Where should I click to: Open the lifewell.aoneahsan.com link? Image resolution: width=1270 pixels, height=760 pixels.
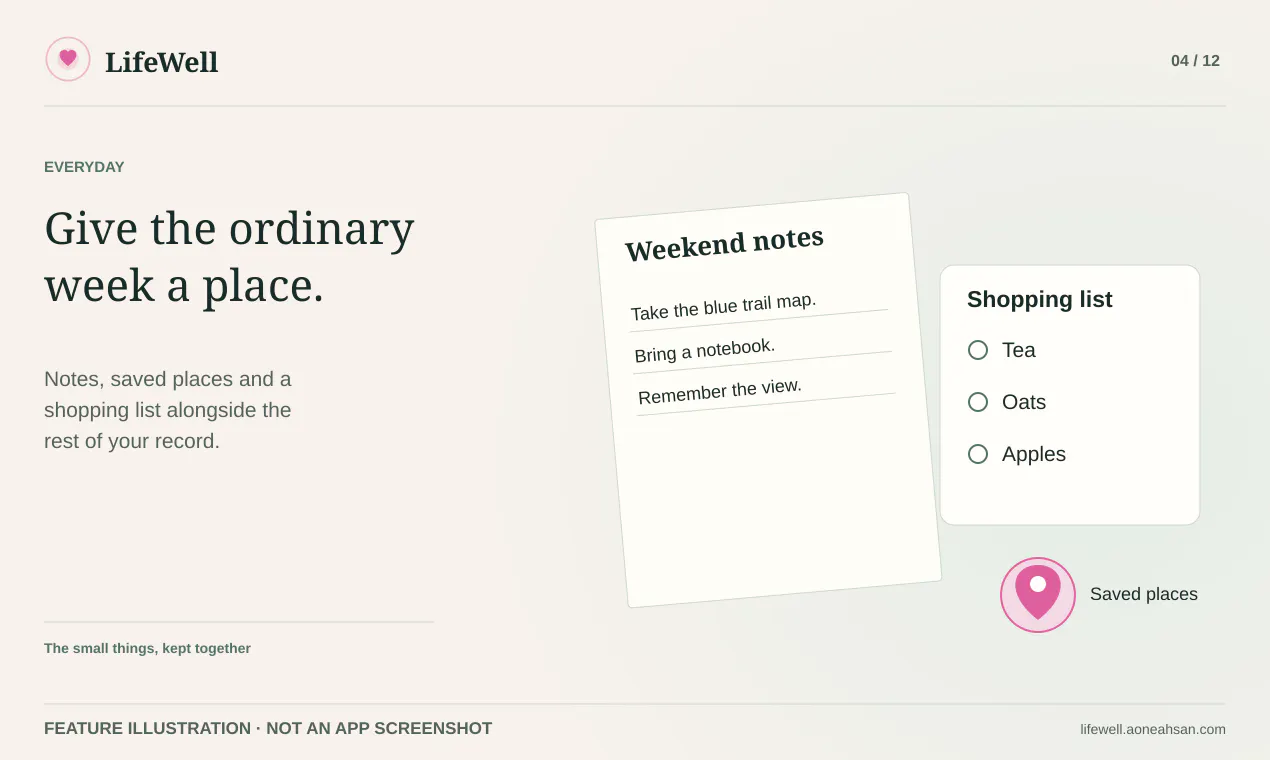pyautogui.click(x=1153, y=729)
